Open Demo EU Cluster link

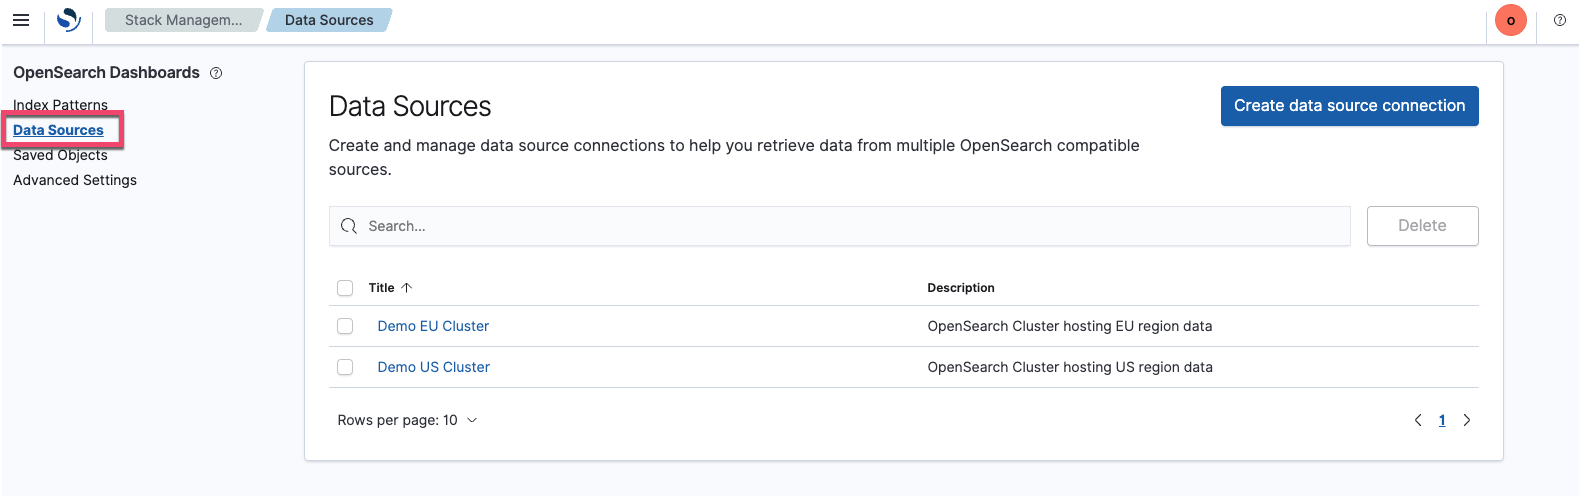point(433,326)
